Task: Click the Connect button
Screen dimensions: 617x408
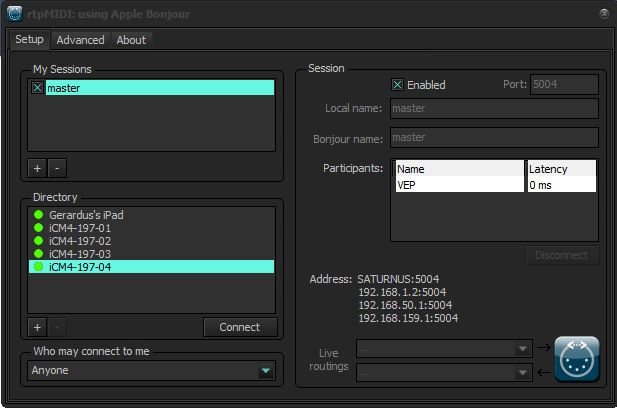Action: [240, 327]
